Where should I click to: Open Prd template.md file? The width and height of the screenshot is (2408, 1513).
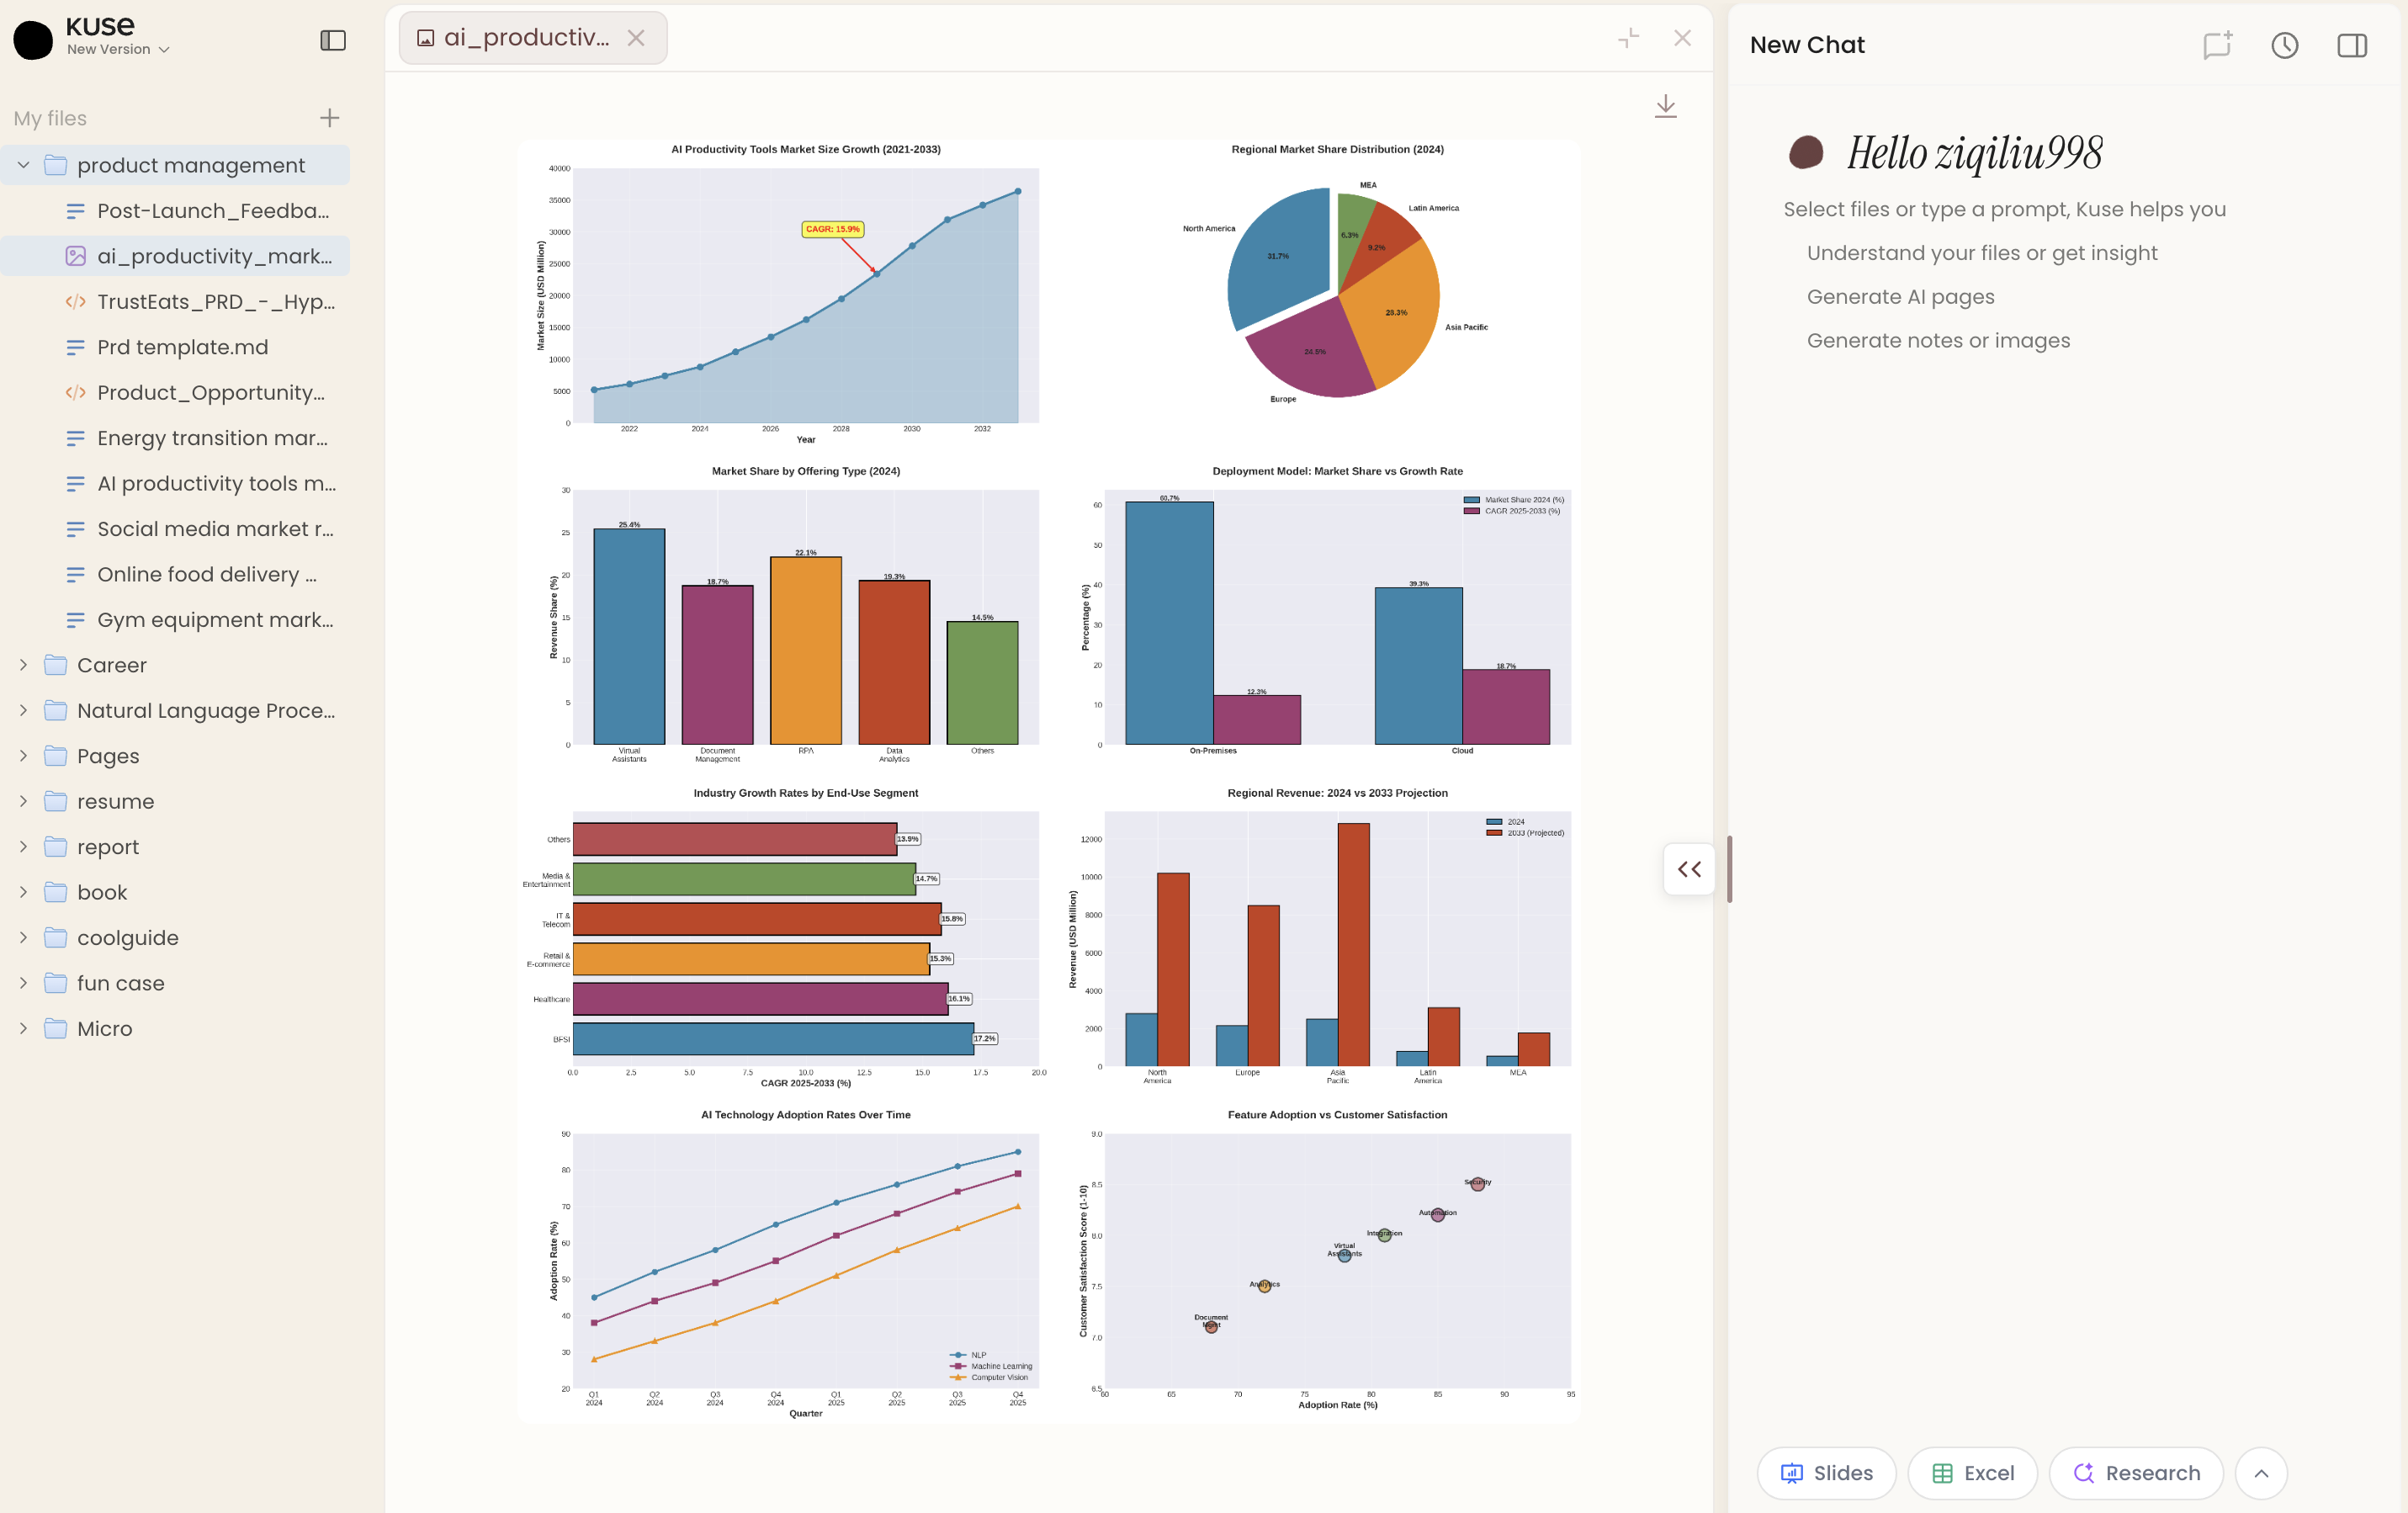183,347
